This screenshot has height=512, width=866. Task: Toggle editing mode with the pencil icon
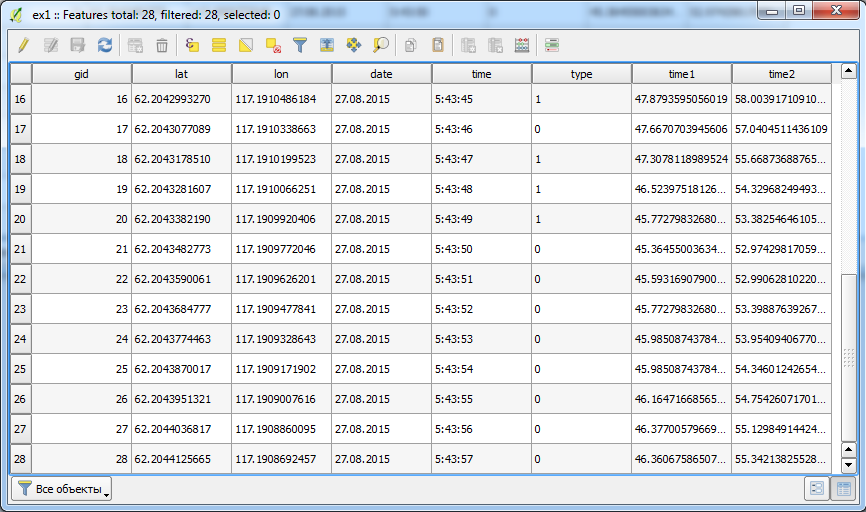coord(24,45)
